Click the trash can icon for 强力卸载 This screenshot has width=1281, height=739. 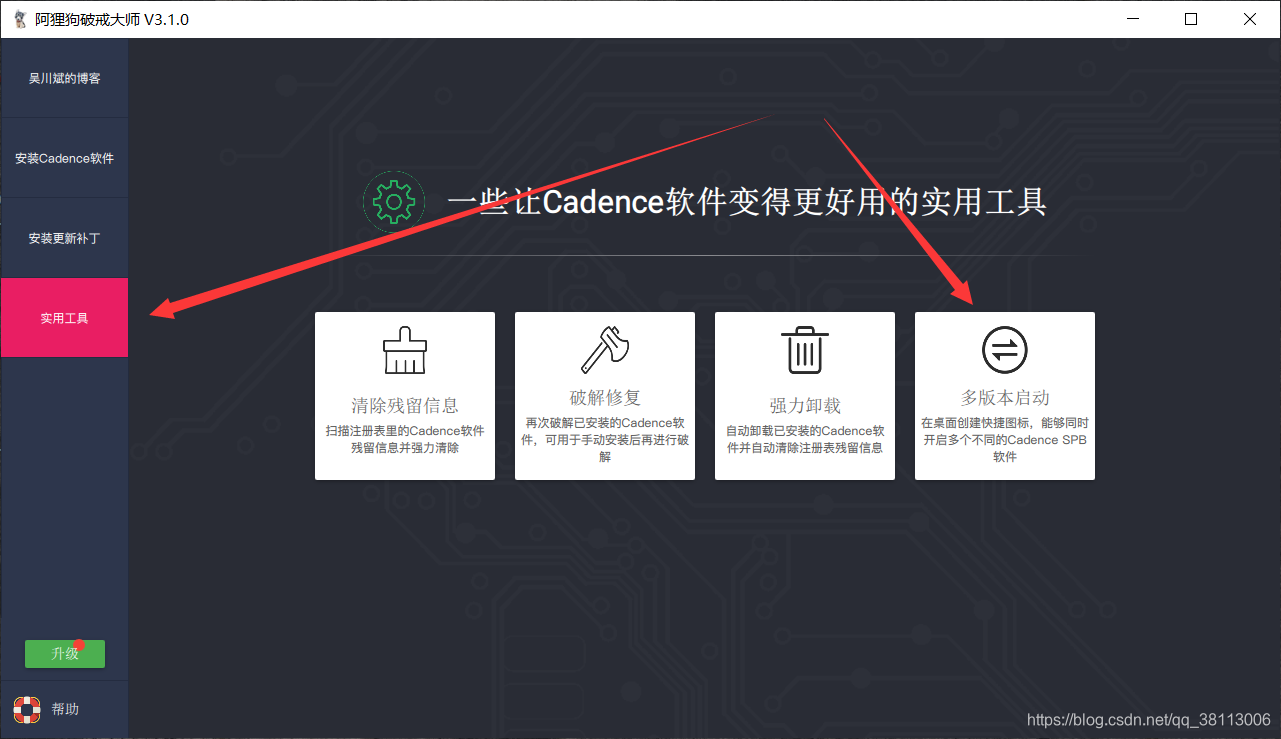coord(804,350)
